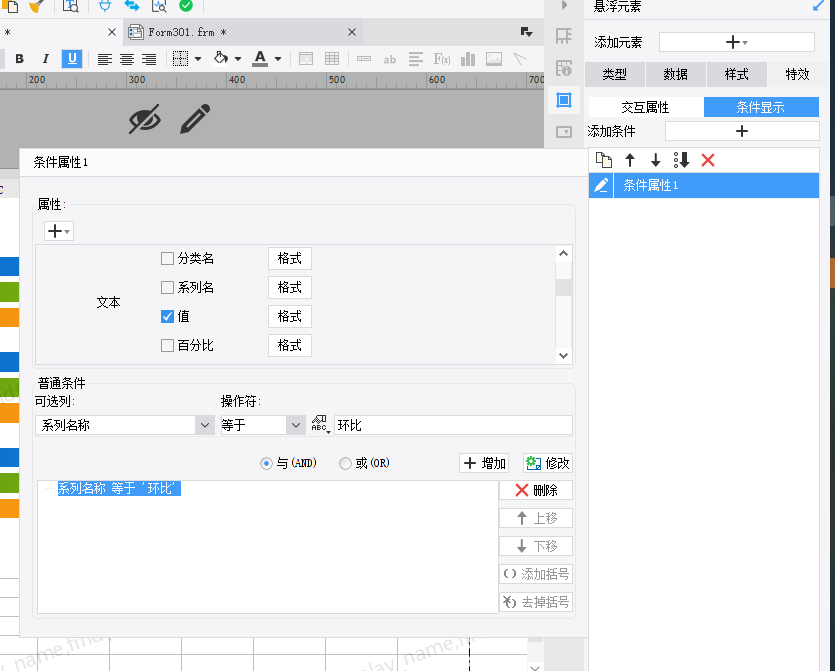Uncheck the 值 checkbox
The height and width of the screenshot is (671, 835).
167,316
